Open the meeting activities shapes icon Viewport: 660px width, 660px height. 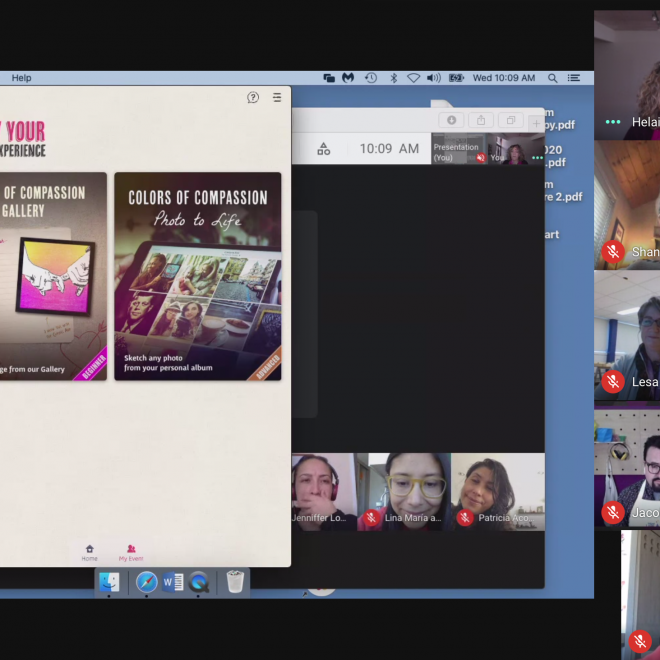pos(324,149)
